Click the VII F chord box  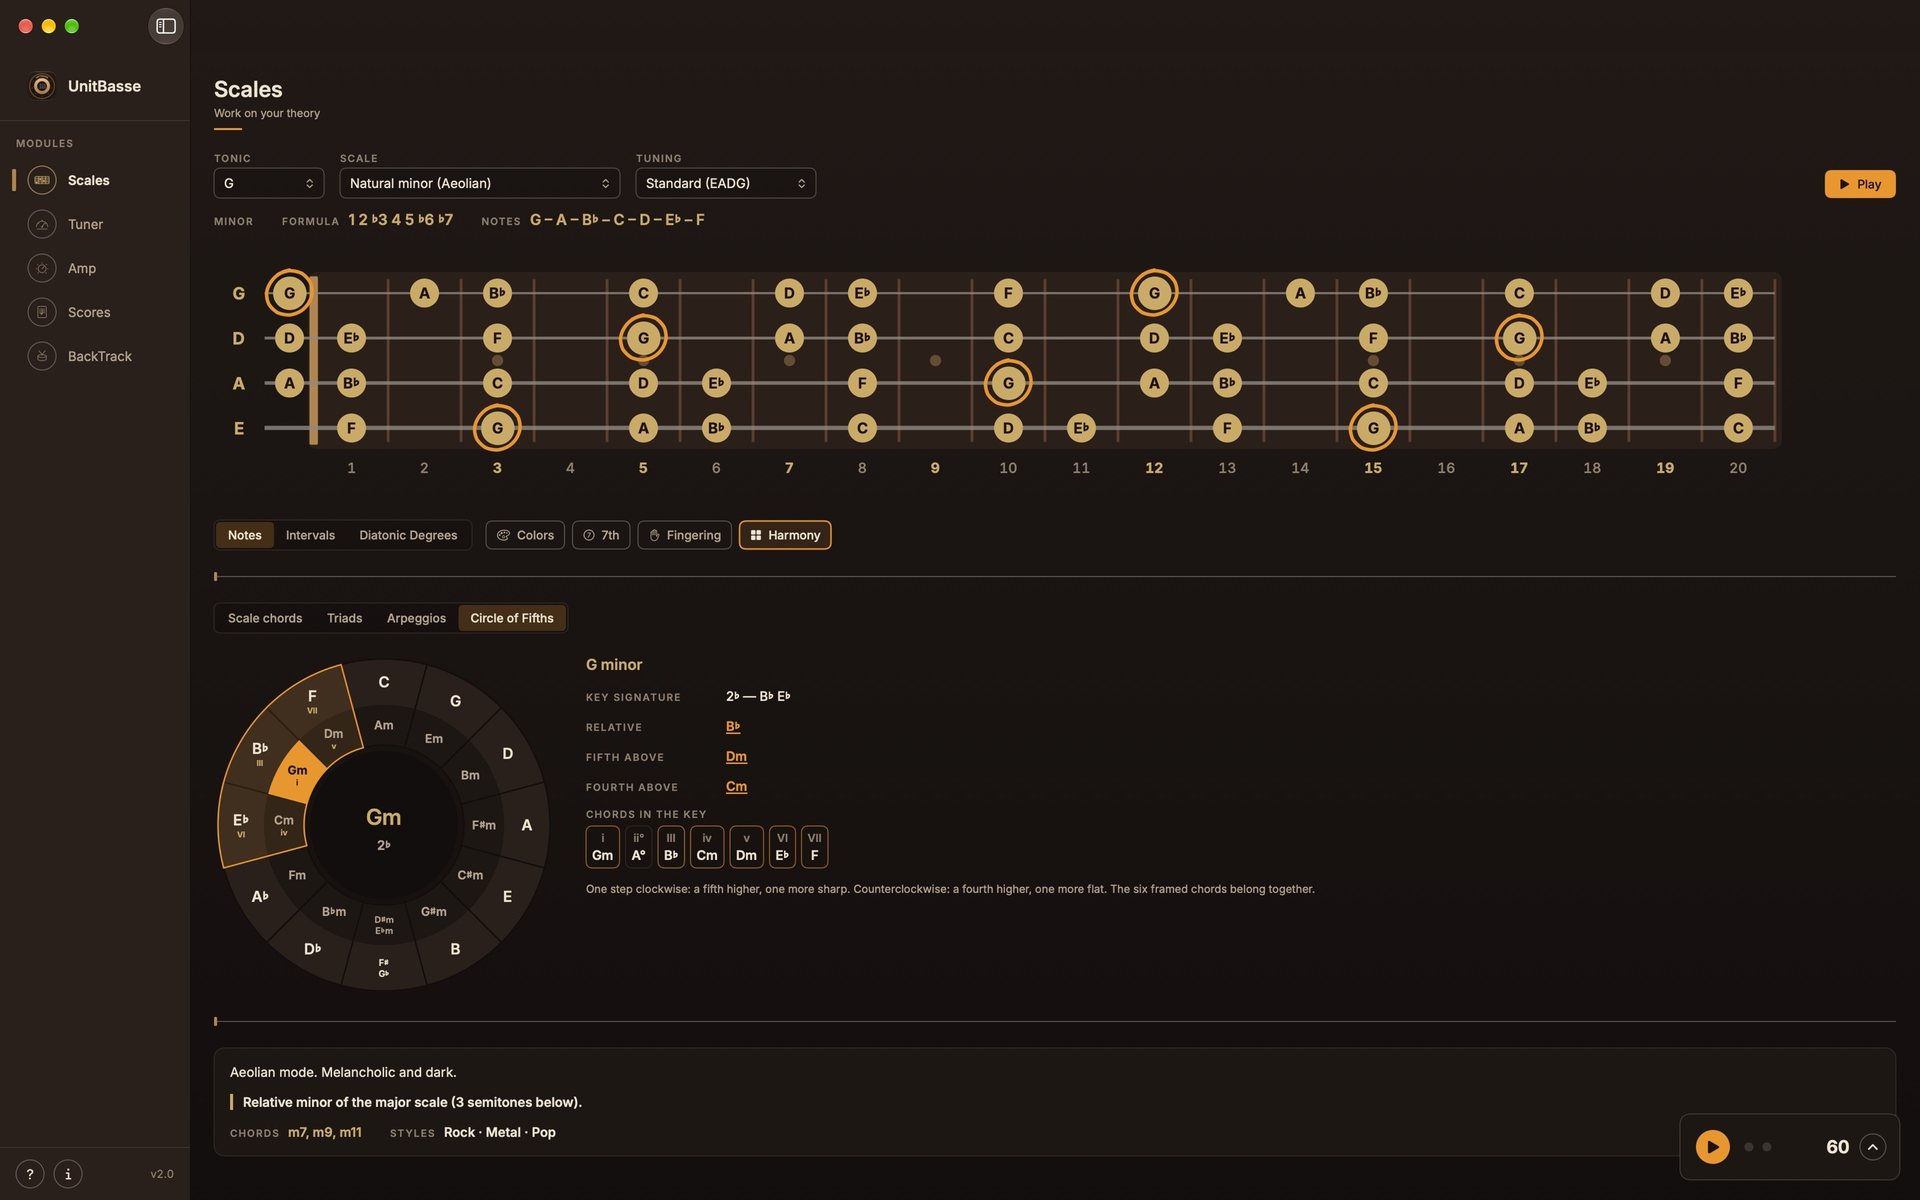click(814, 847)
